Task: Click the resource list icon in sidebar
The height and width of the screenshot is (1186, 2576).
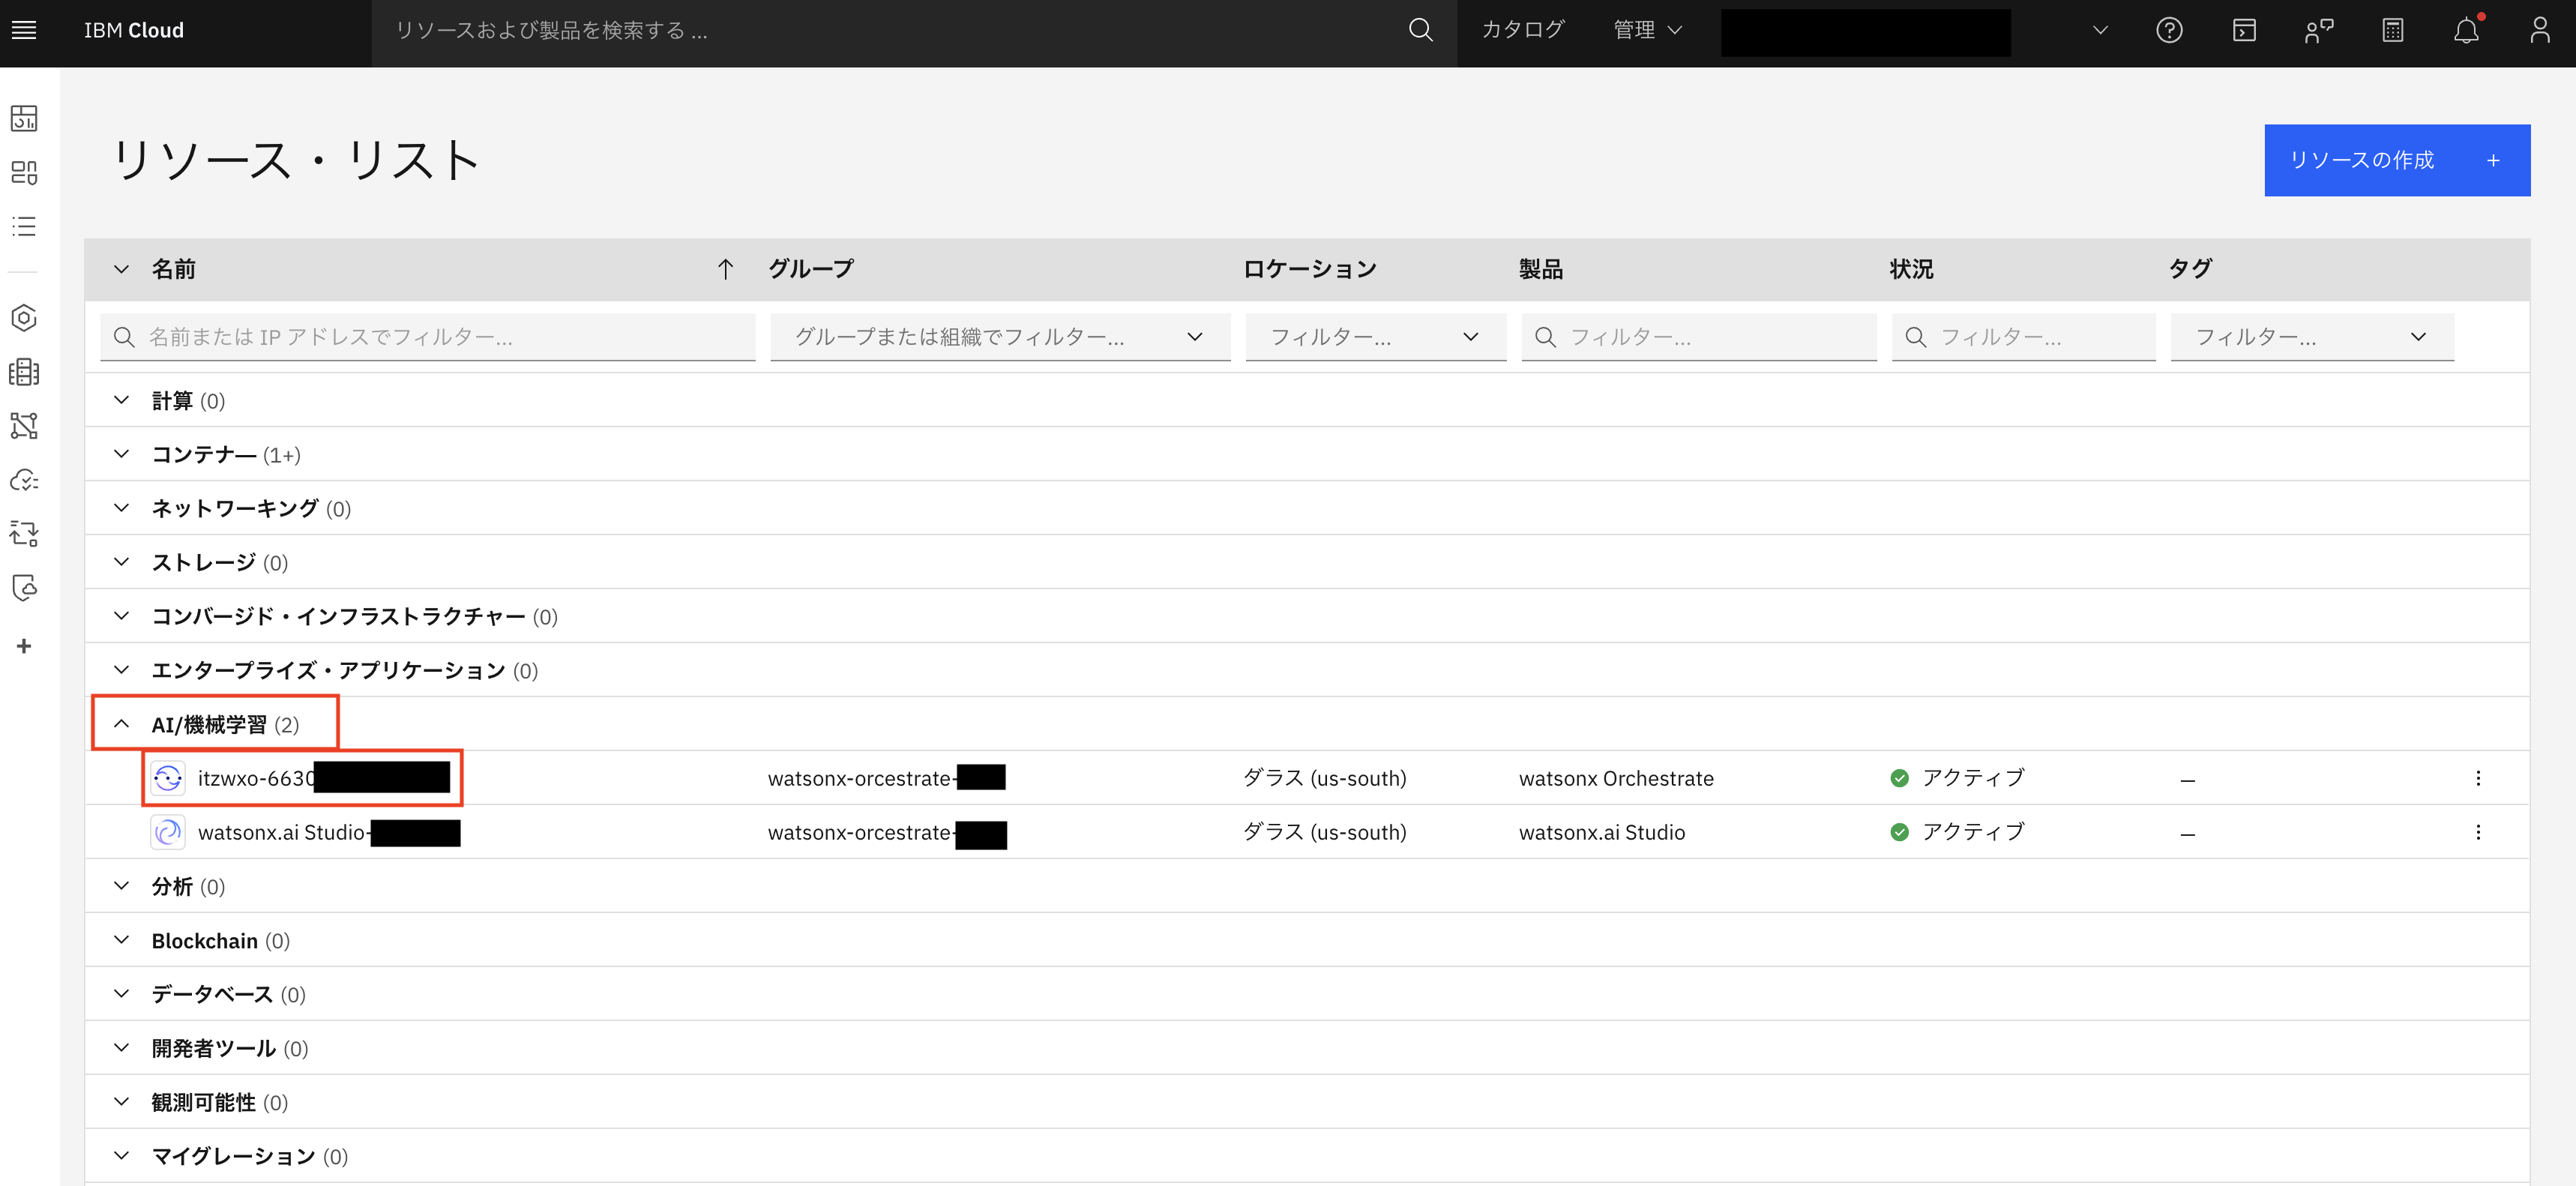Action: 24,226
